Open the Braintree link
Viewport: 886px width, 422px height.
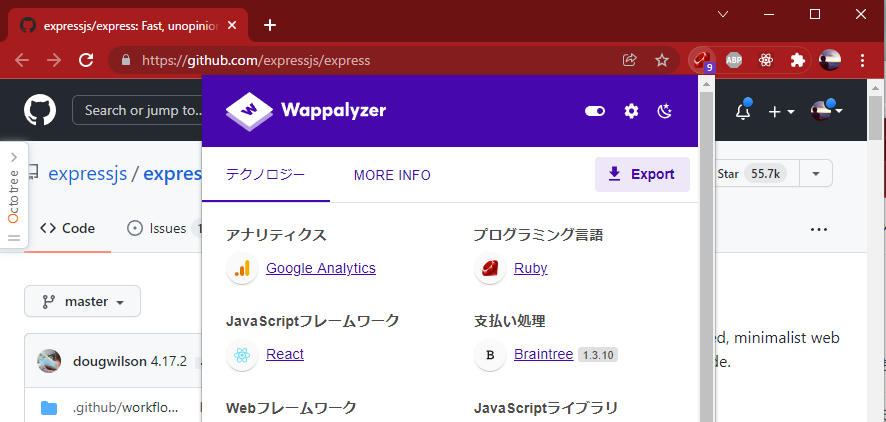coord(544,355)
